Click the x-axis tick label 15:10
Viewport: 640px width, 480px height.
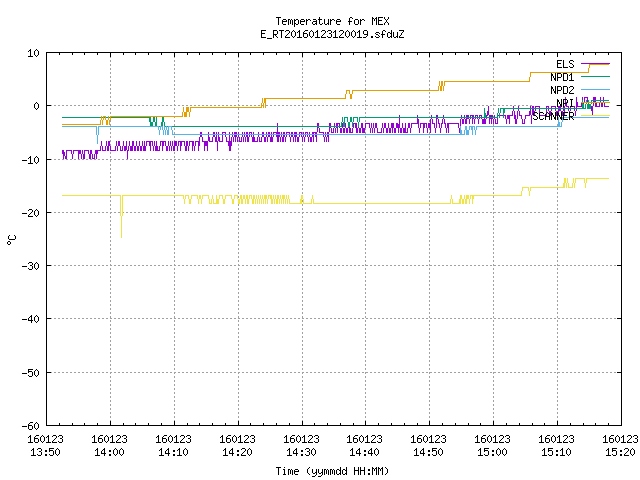point(557,452)
